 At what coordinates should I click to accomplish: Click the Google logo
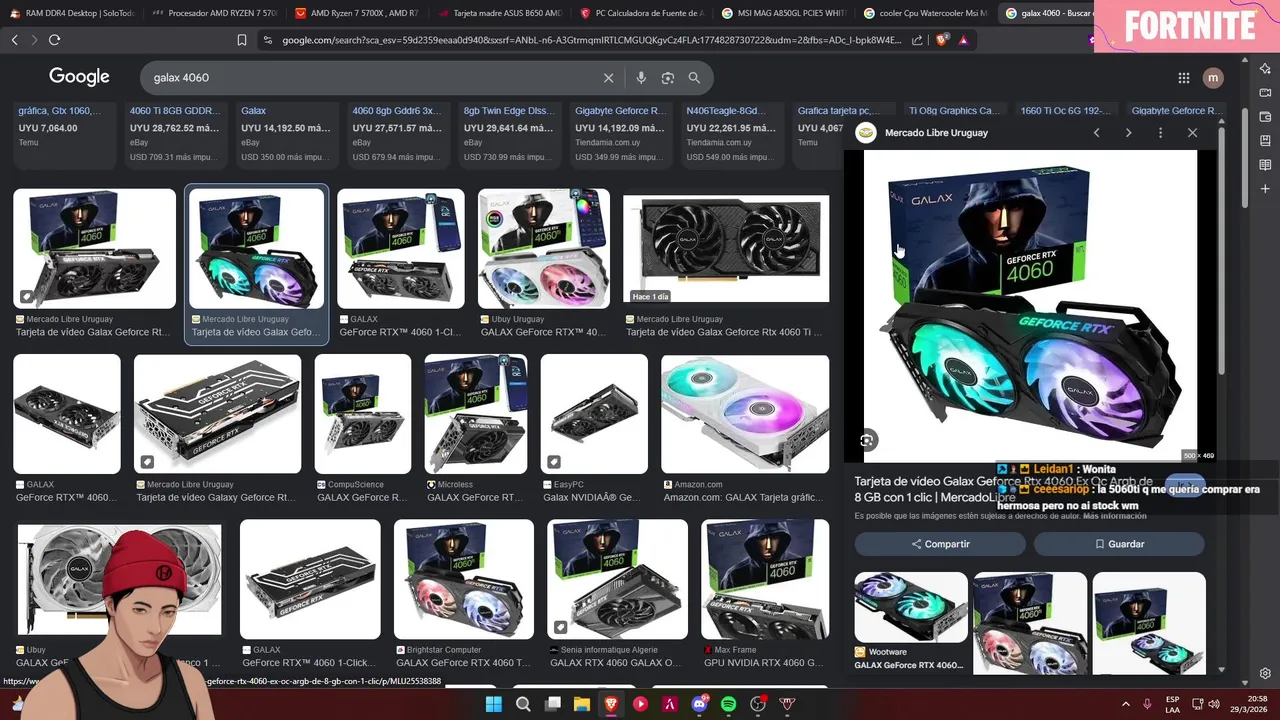(x=79, y=78)
